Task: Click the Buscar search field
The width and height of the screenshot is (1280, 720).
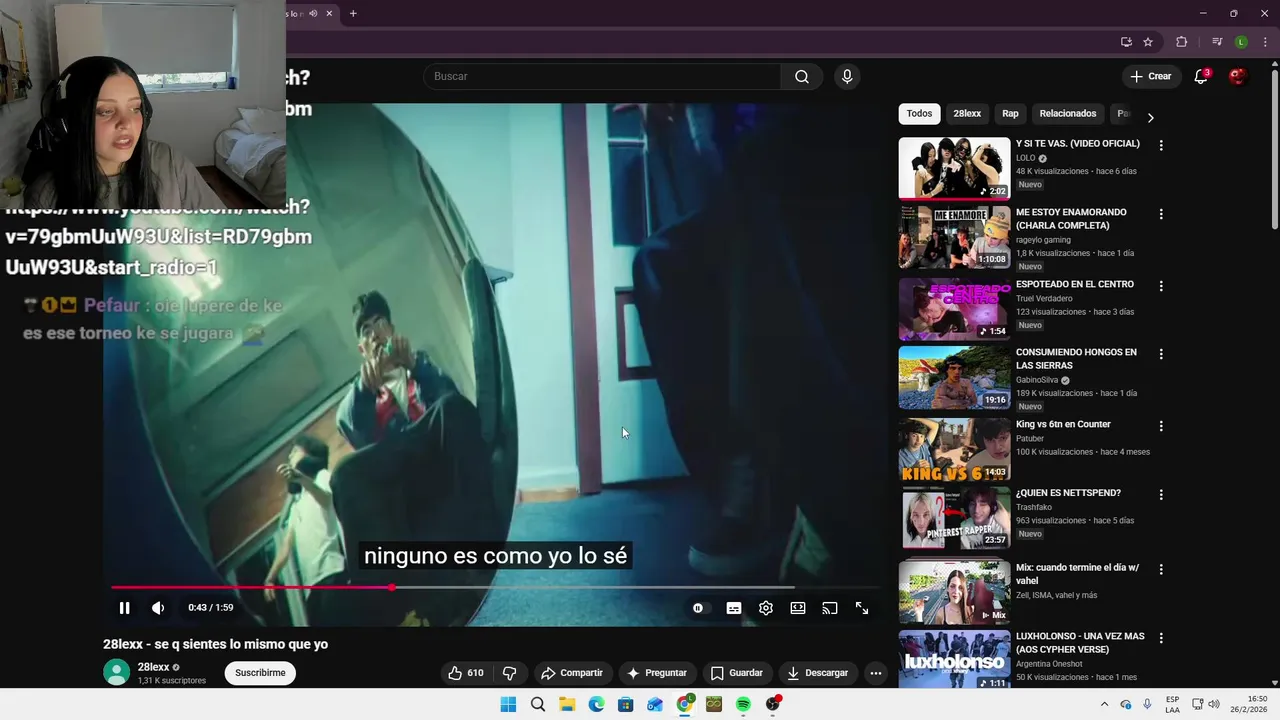Action: click(603, 77)
